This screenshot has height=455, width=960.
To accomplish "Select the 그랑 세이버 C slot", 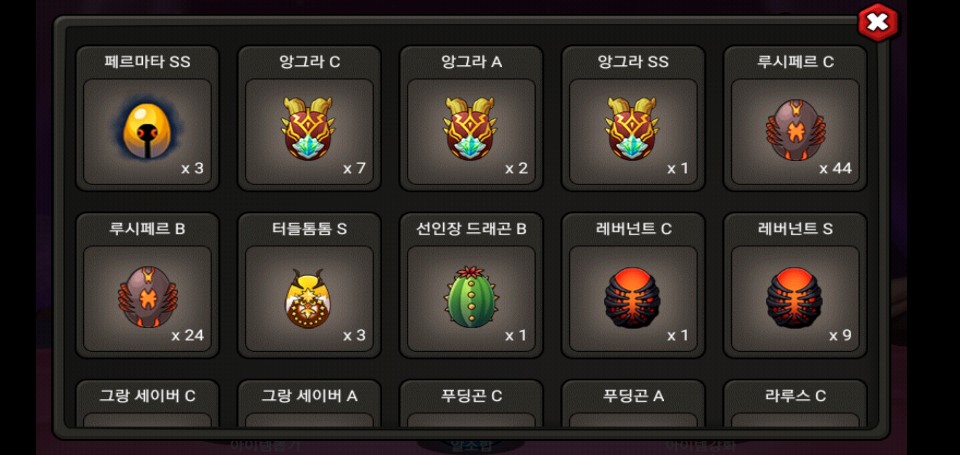I will pyautogui.click(x=147, y=404).
